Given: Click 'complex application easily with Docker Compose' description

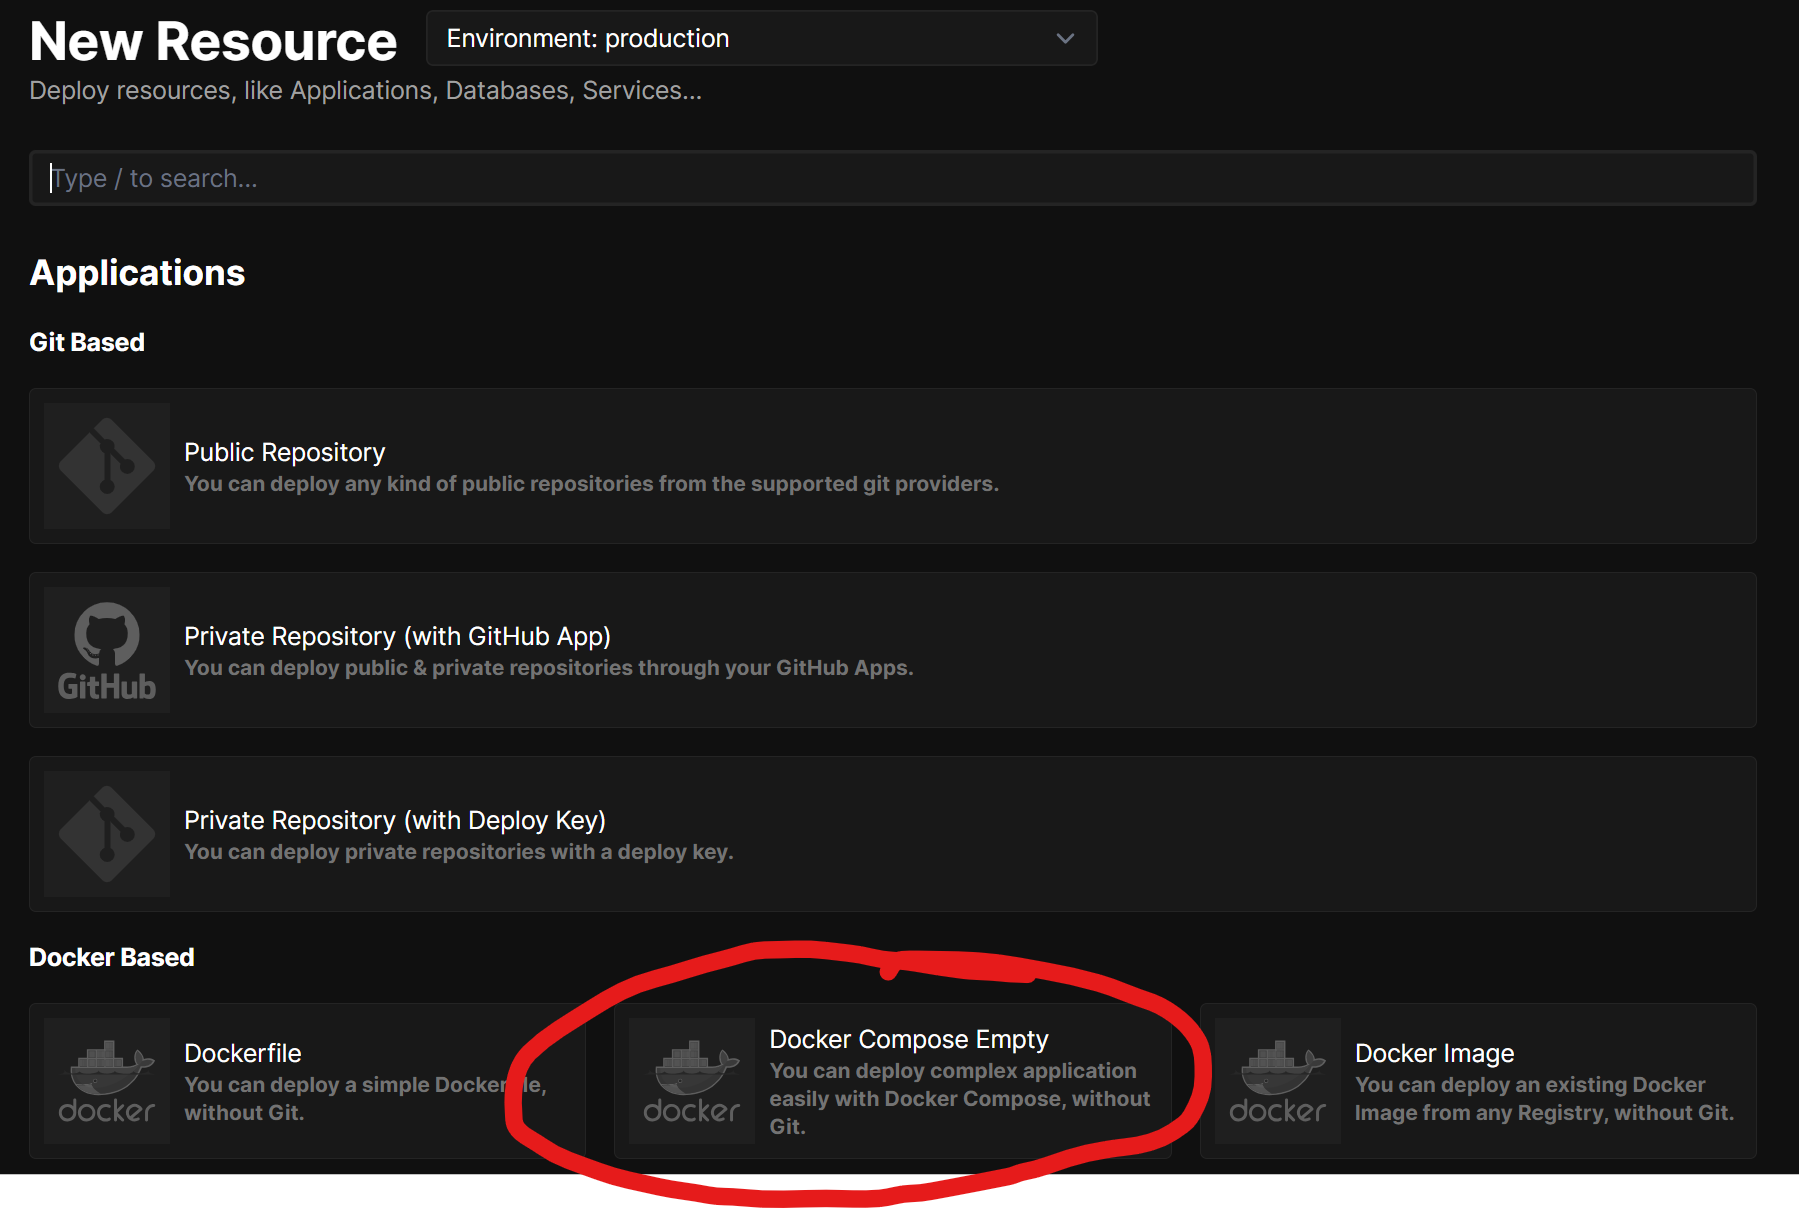Looking at the screenshot, I should tap(960, 1098).
